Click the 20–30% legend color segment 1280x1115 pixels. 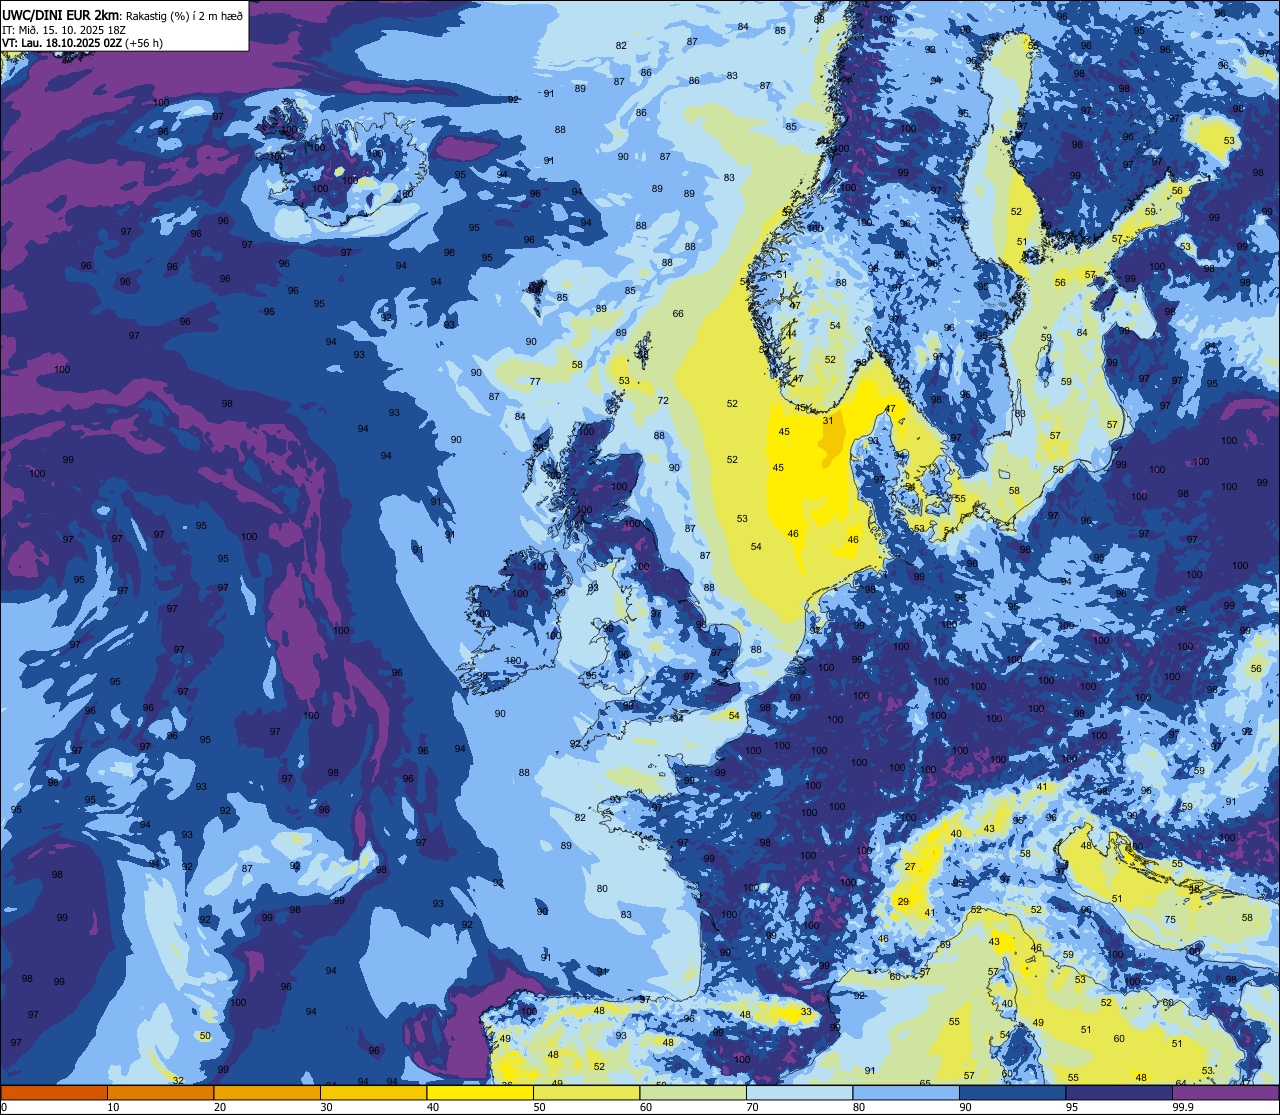click(267, 1092)
